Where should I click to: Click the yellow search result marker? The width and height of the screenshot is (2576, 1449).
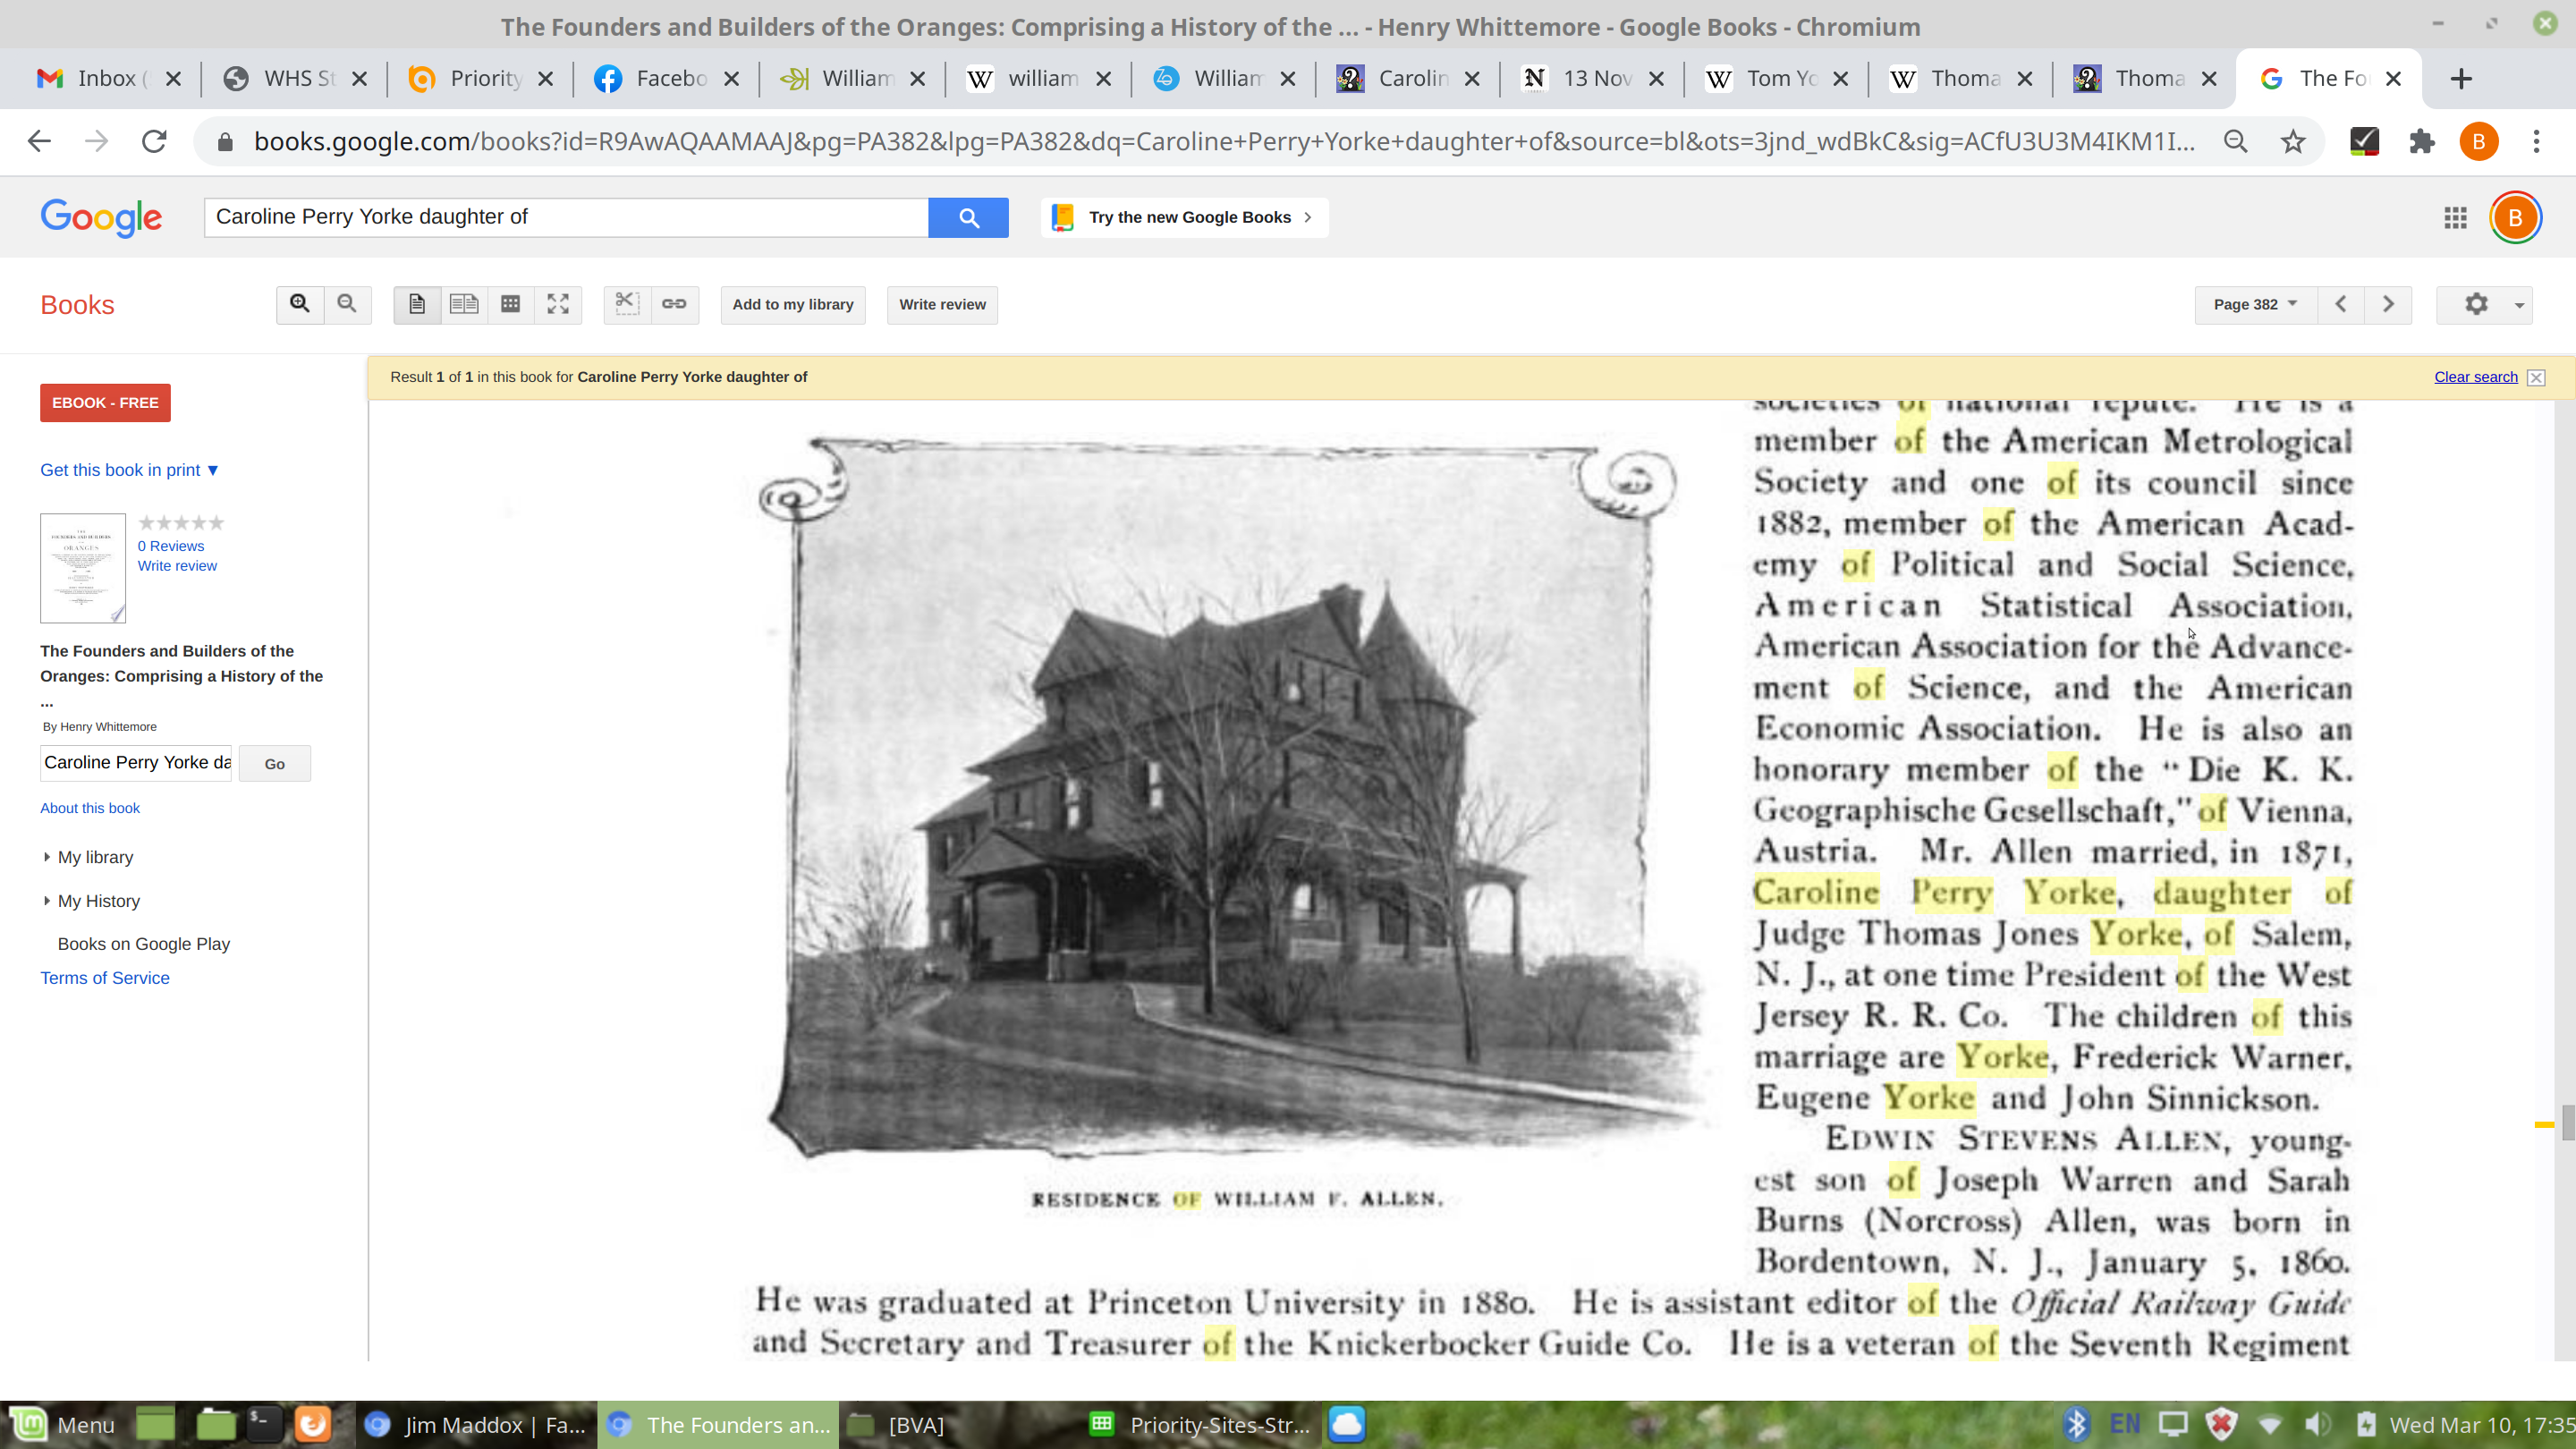point(2544,1125)
